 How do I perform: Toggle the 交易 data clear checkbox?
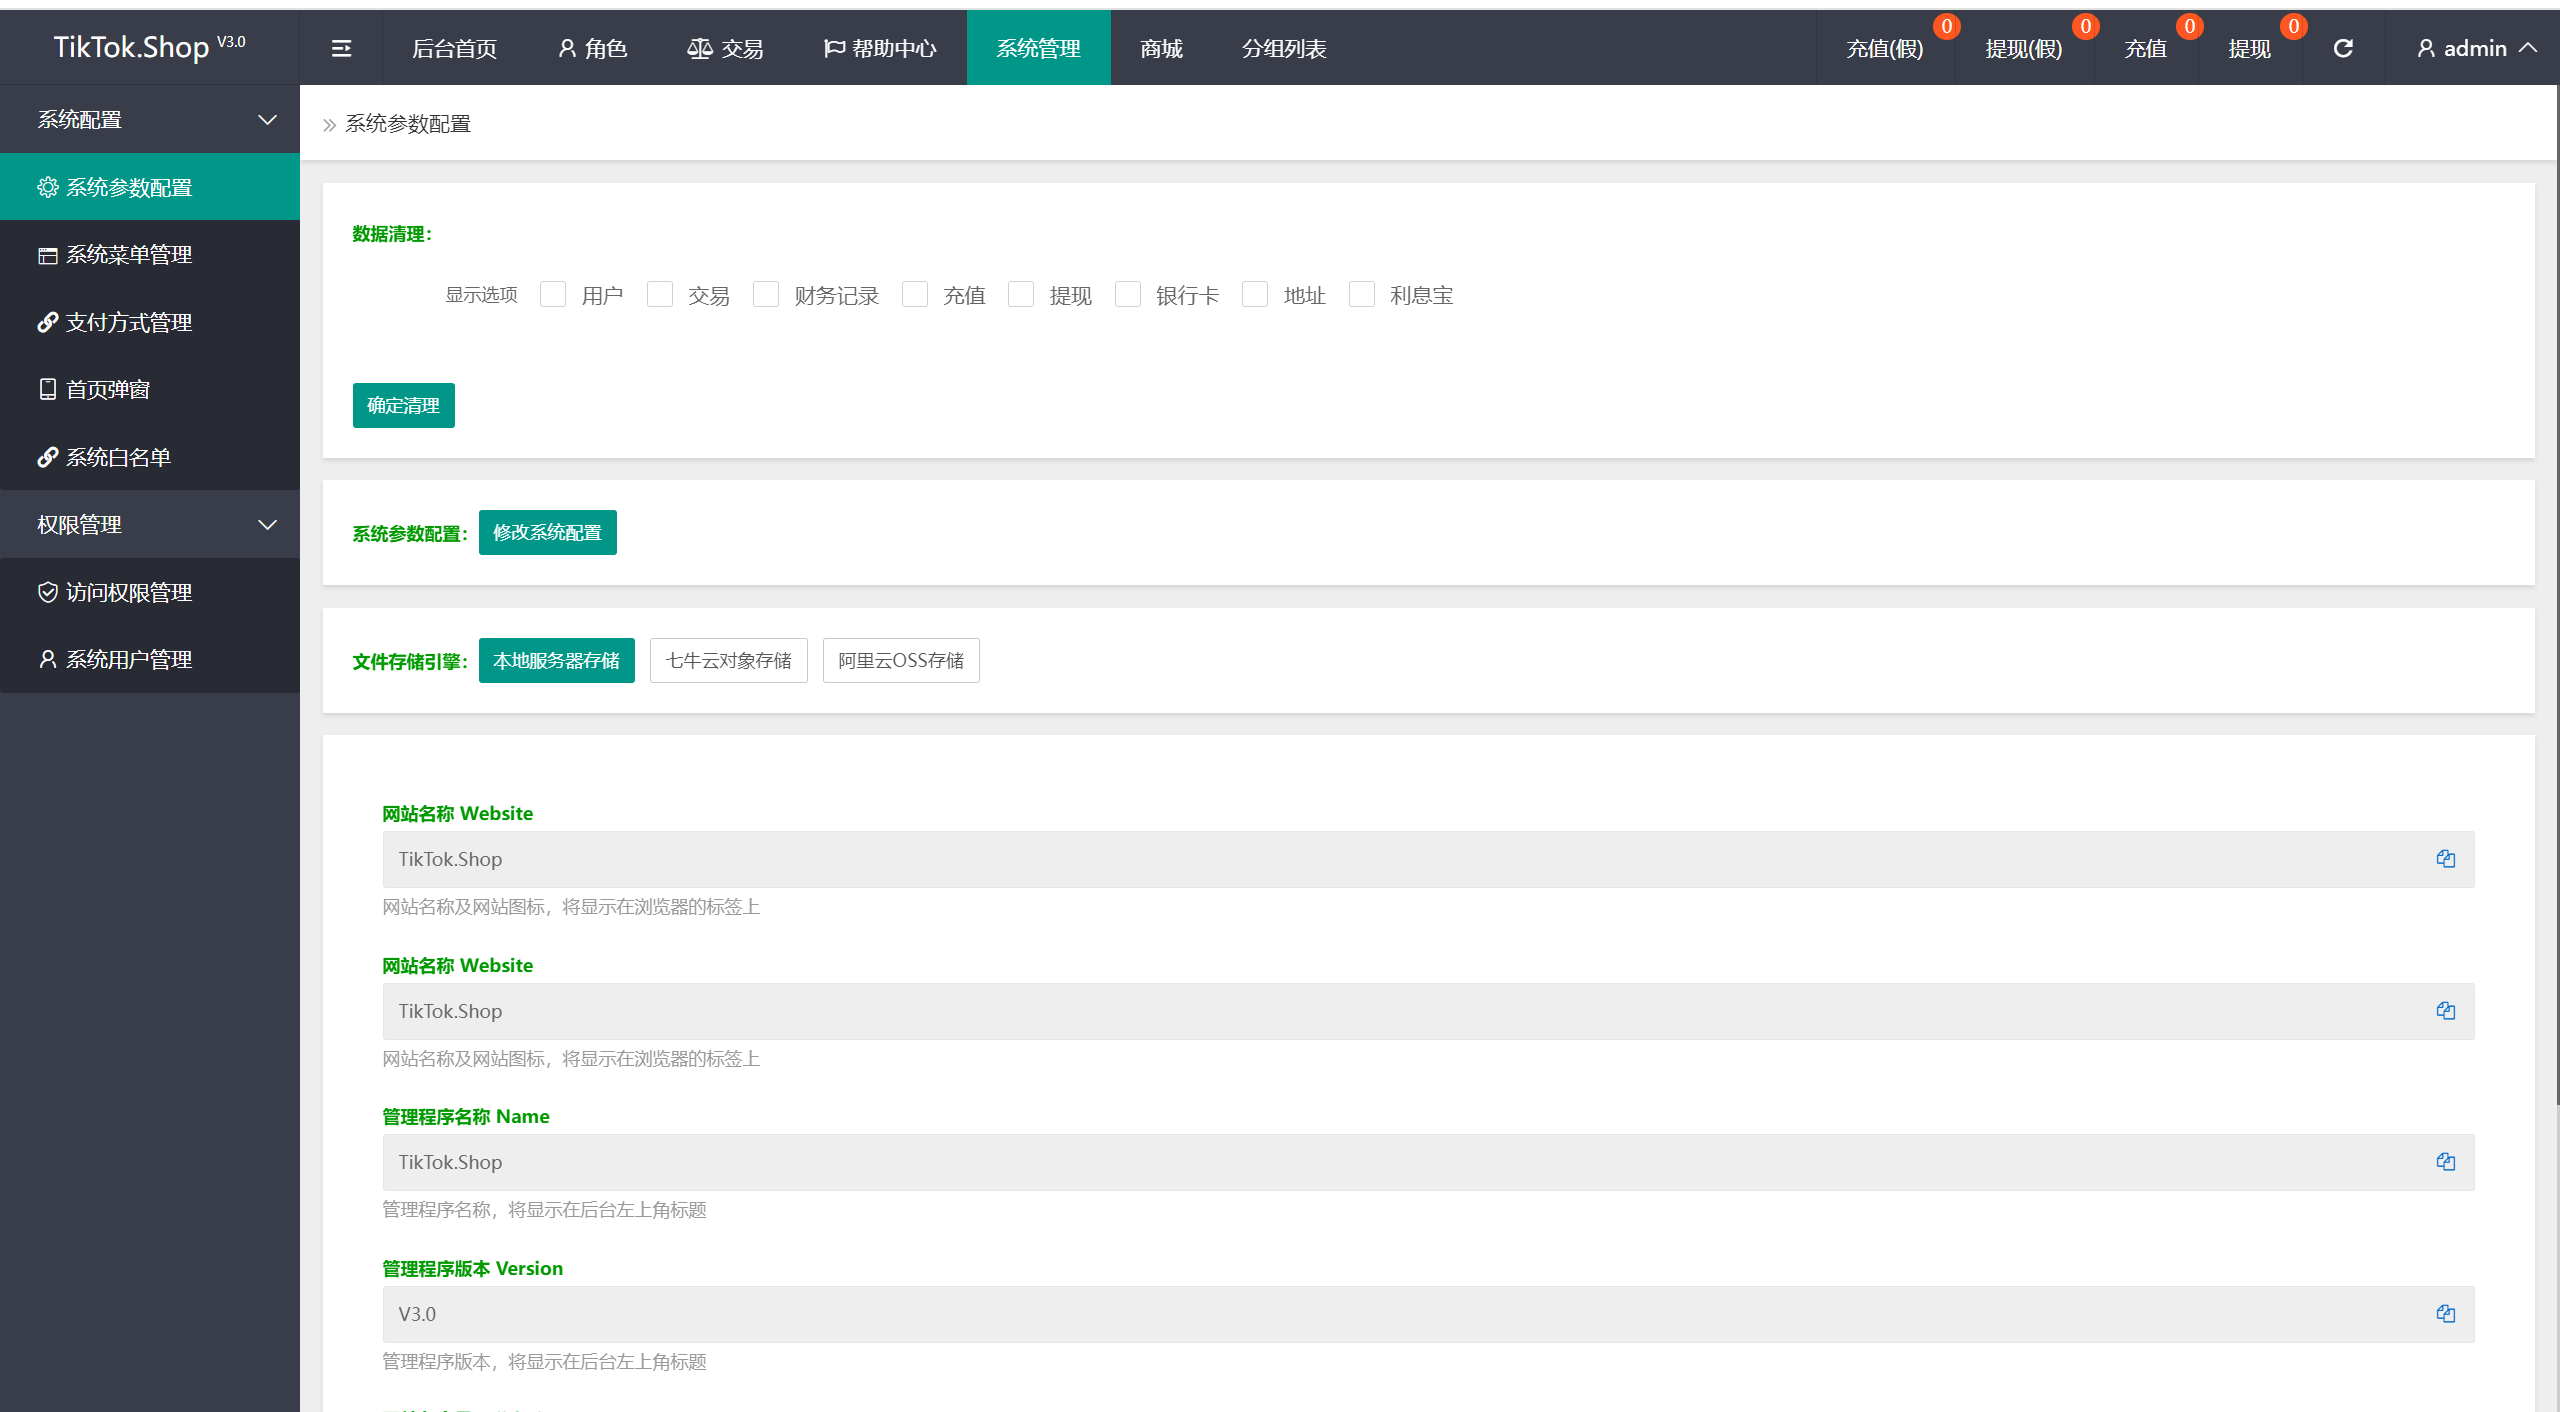(660, 294)
